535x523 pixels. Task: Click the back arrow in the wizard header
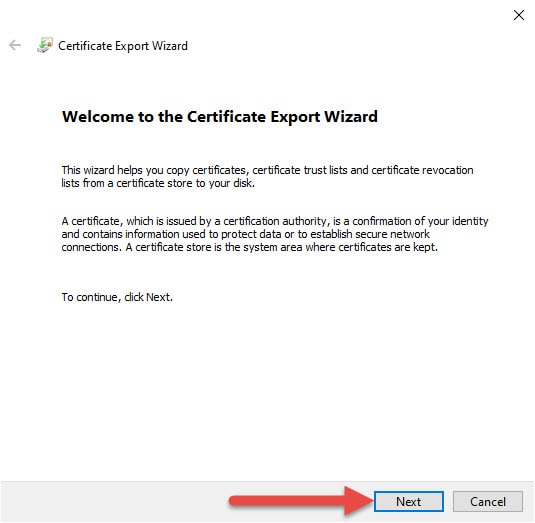pos(15,45)
